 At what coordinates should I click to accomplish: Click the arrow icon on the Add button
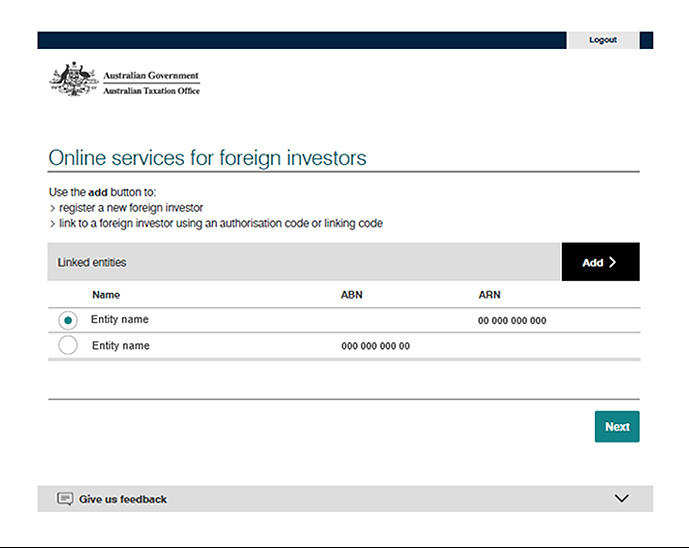tap(612, 262)
